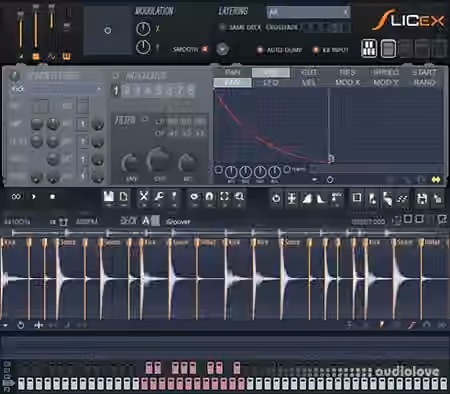Click the wrench tools icon

tap(159, 197)
